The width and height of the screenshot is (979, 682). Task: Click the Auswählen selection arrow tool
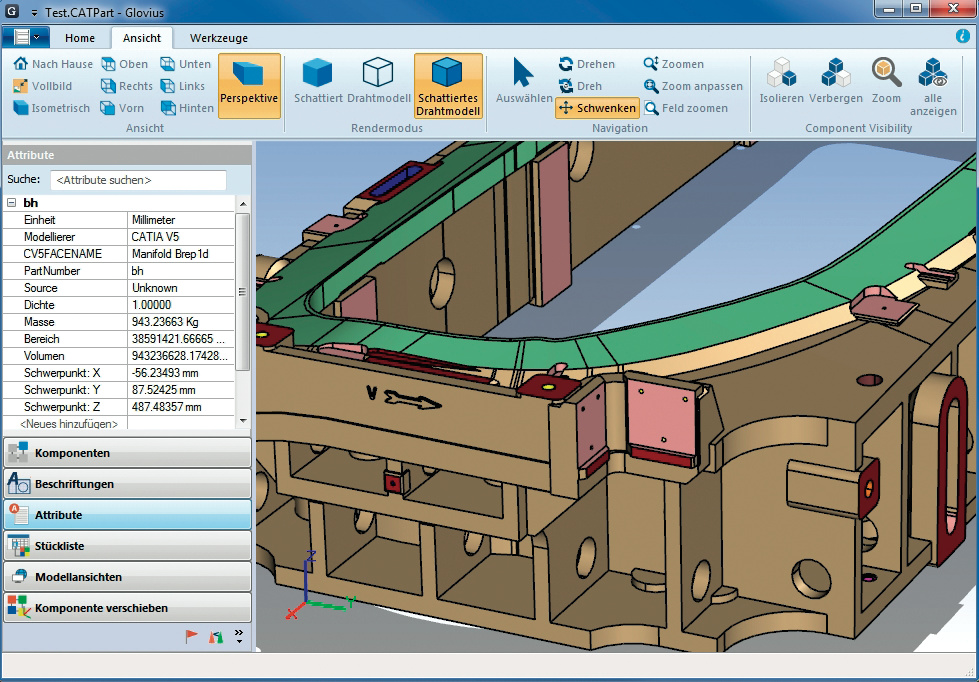524,78
